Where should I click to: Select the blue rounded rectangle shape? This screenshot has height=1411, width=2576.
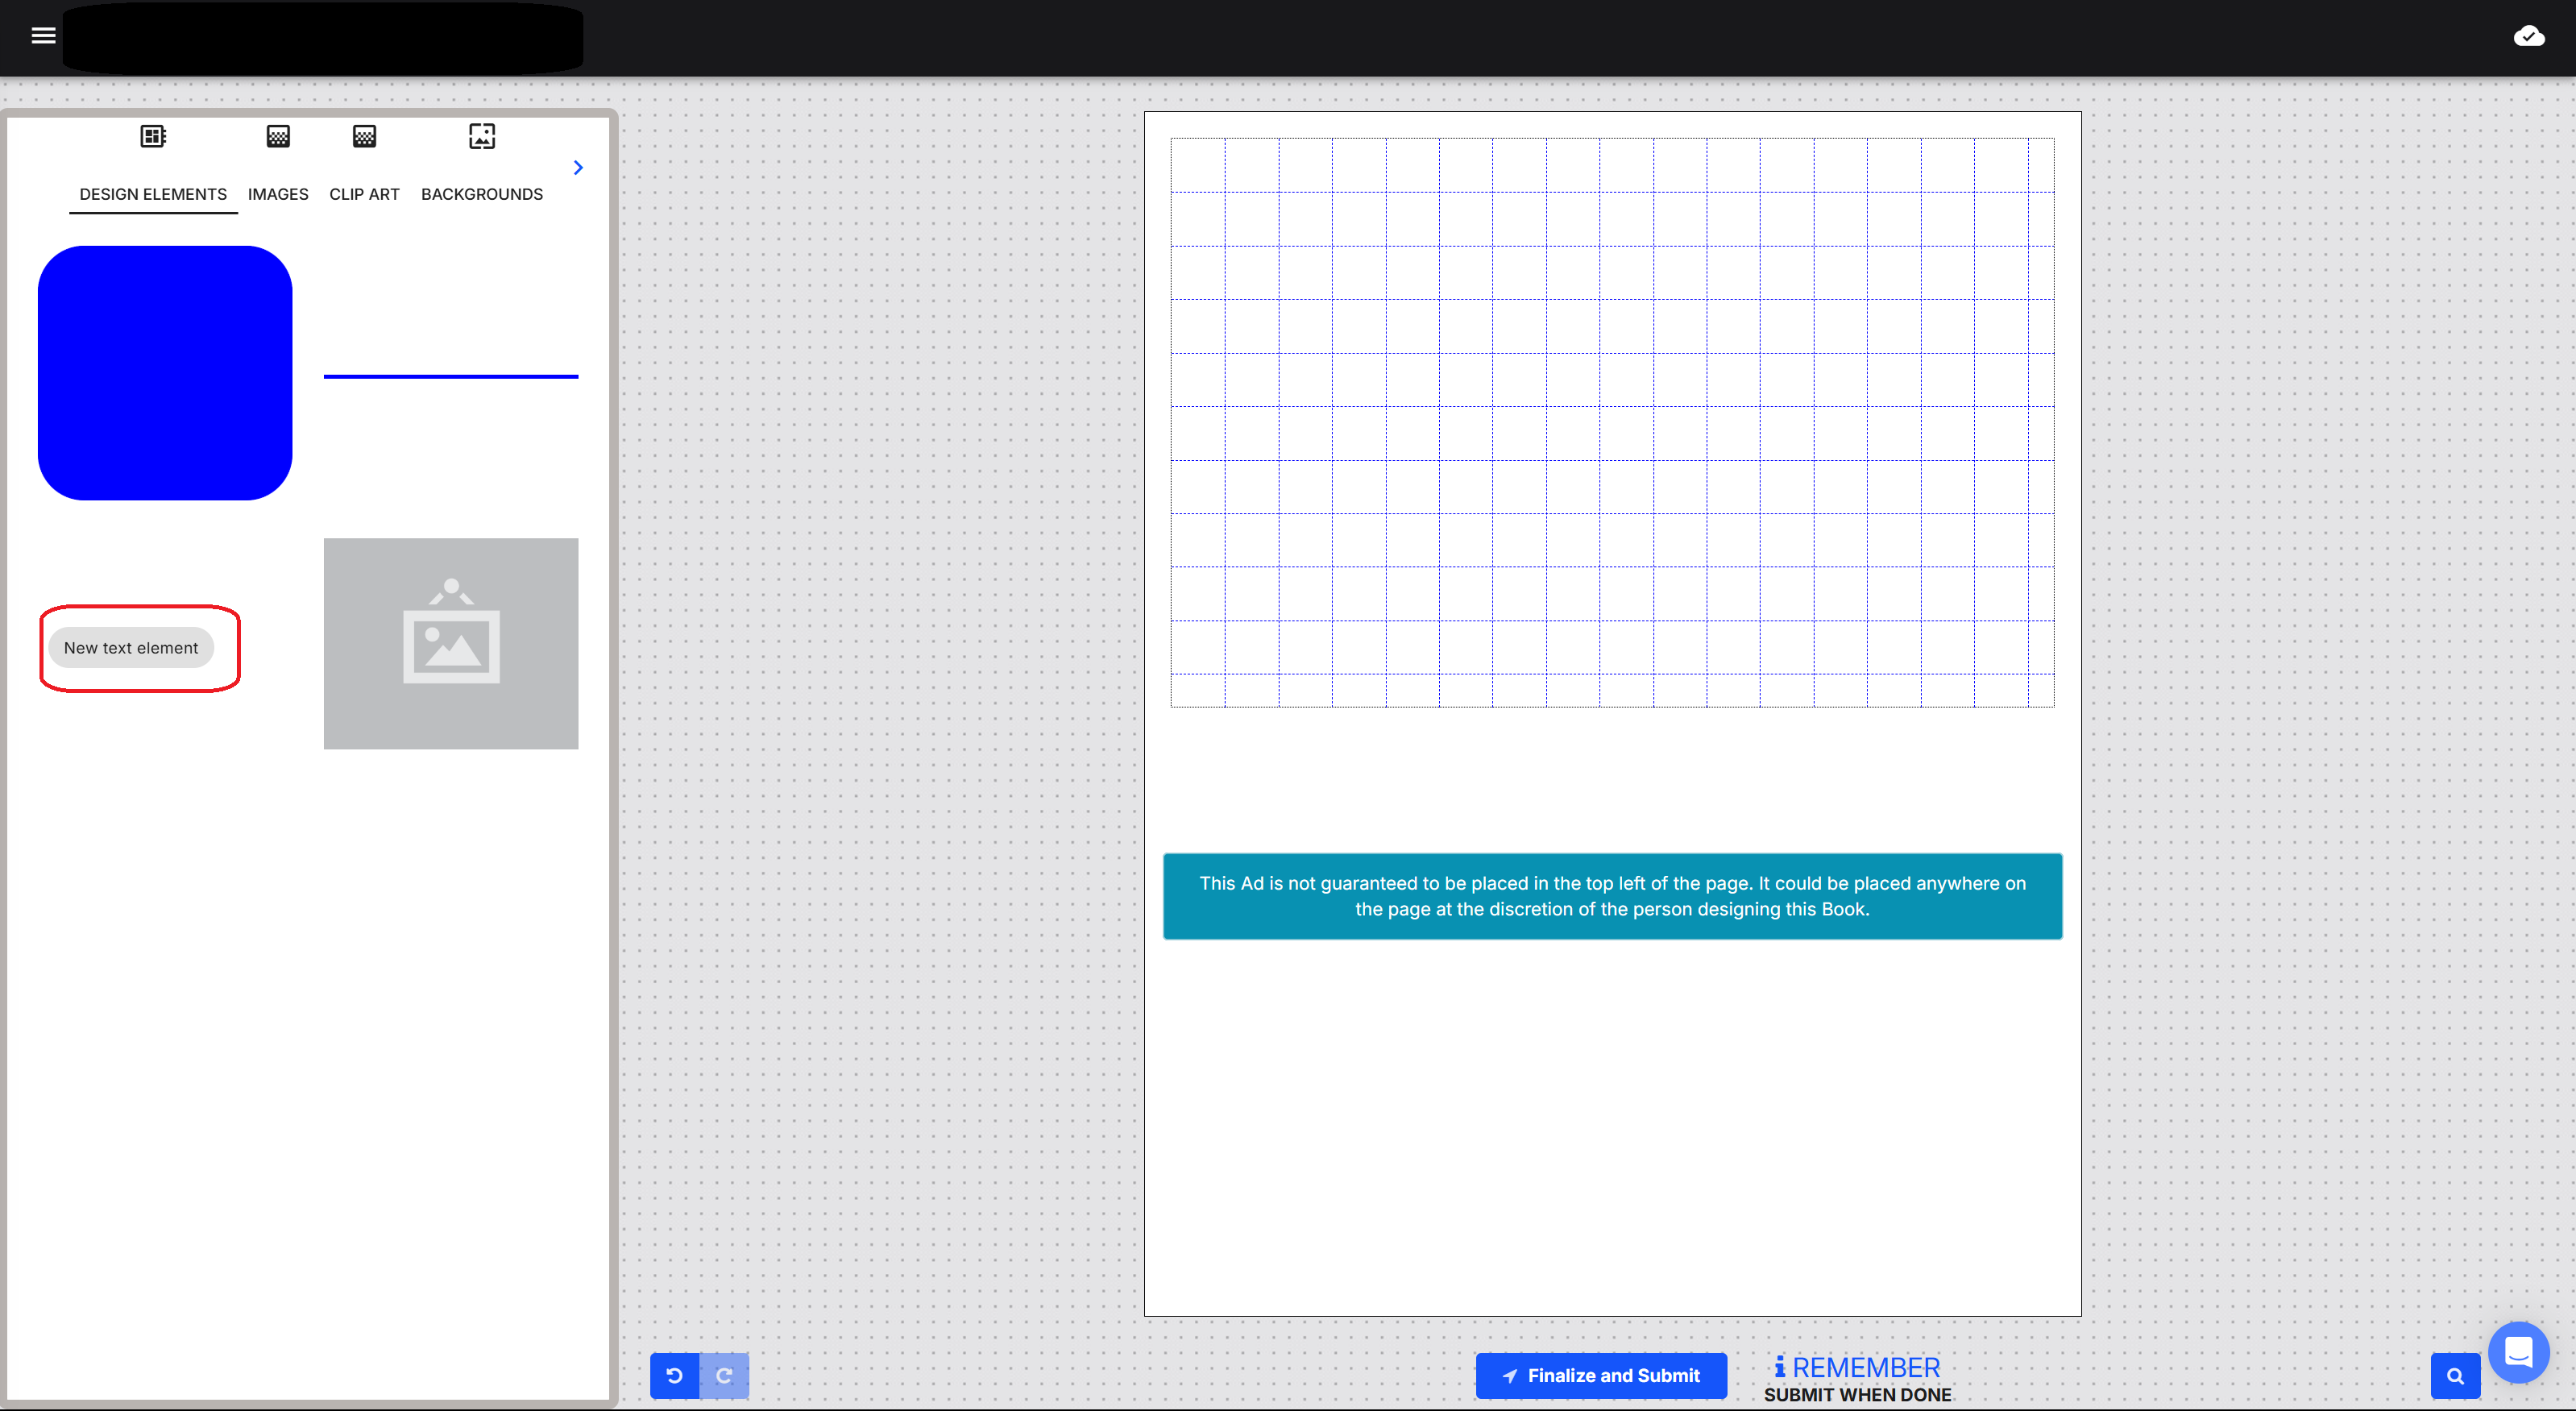click(x=165, y=373)
